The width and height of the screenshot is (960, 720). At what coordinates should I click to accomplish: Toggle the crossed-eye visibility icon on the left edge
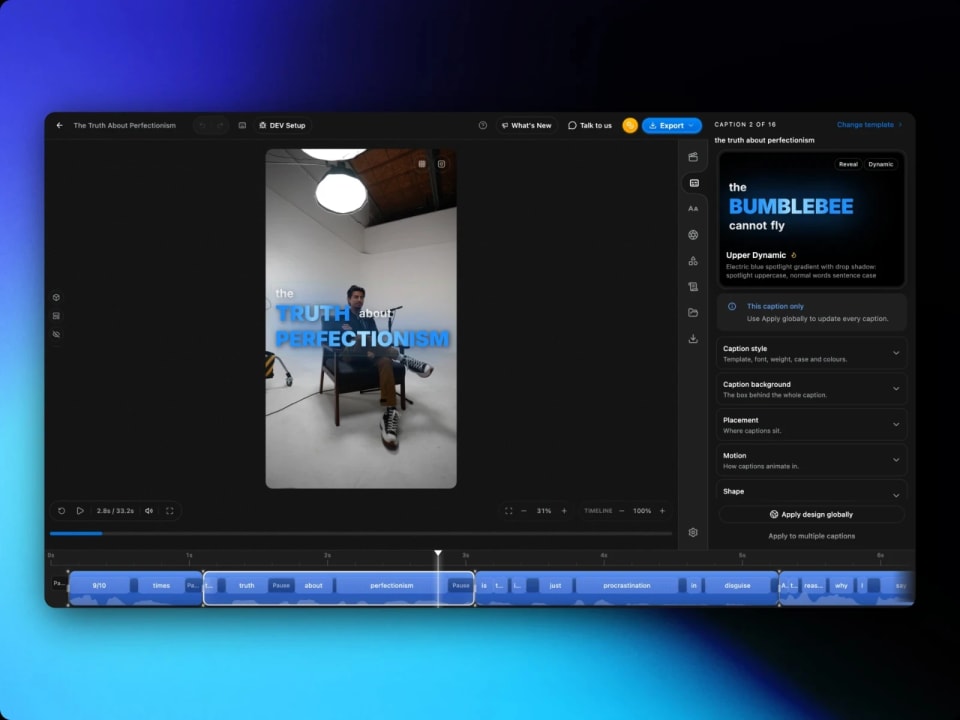[x=56, y=334]
